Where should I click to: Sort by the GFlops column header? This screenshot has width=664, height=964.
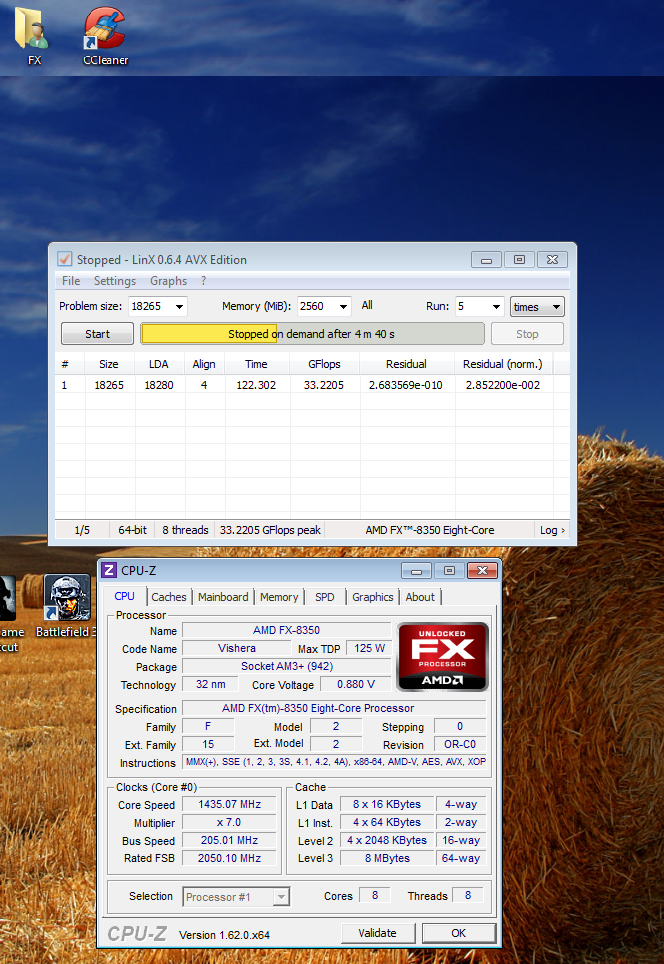pyautogui.click(x=324, y=364)
